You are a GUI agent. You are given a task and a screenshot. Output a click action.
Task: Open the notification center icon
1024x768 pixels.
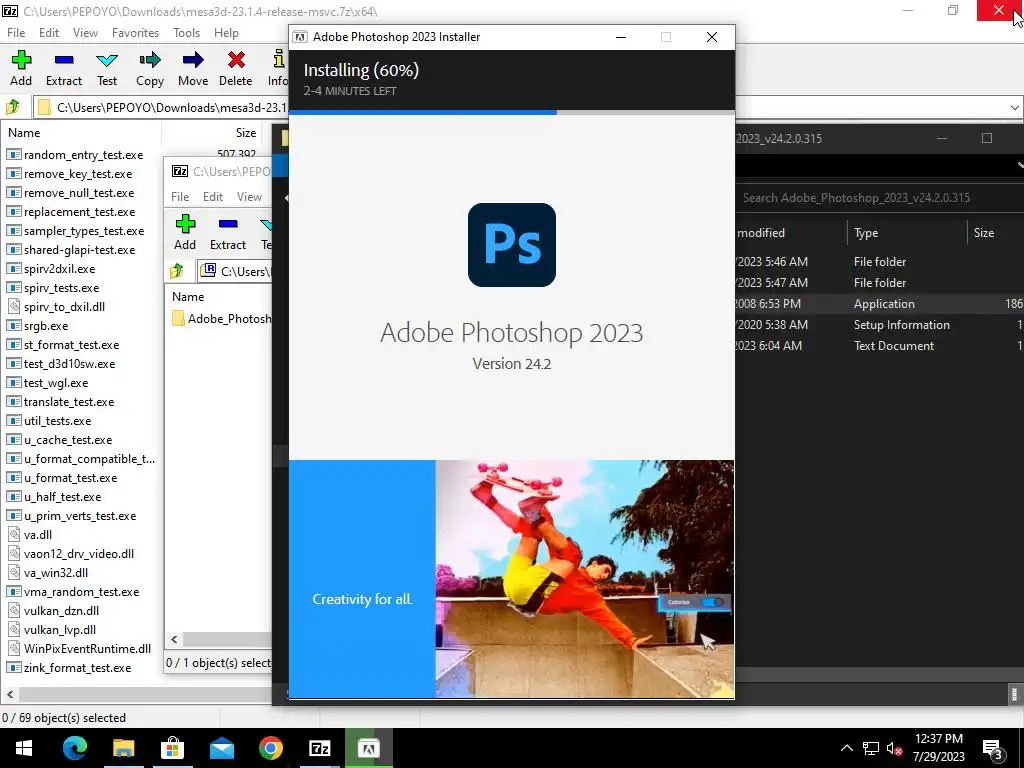click(993, 748)
